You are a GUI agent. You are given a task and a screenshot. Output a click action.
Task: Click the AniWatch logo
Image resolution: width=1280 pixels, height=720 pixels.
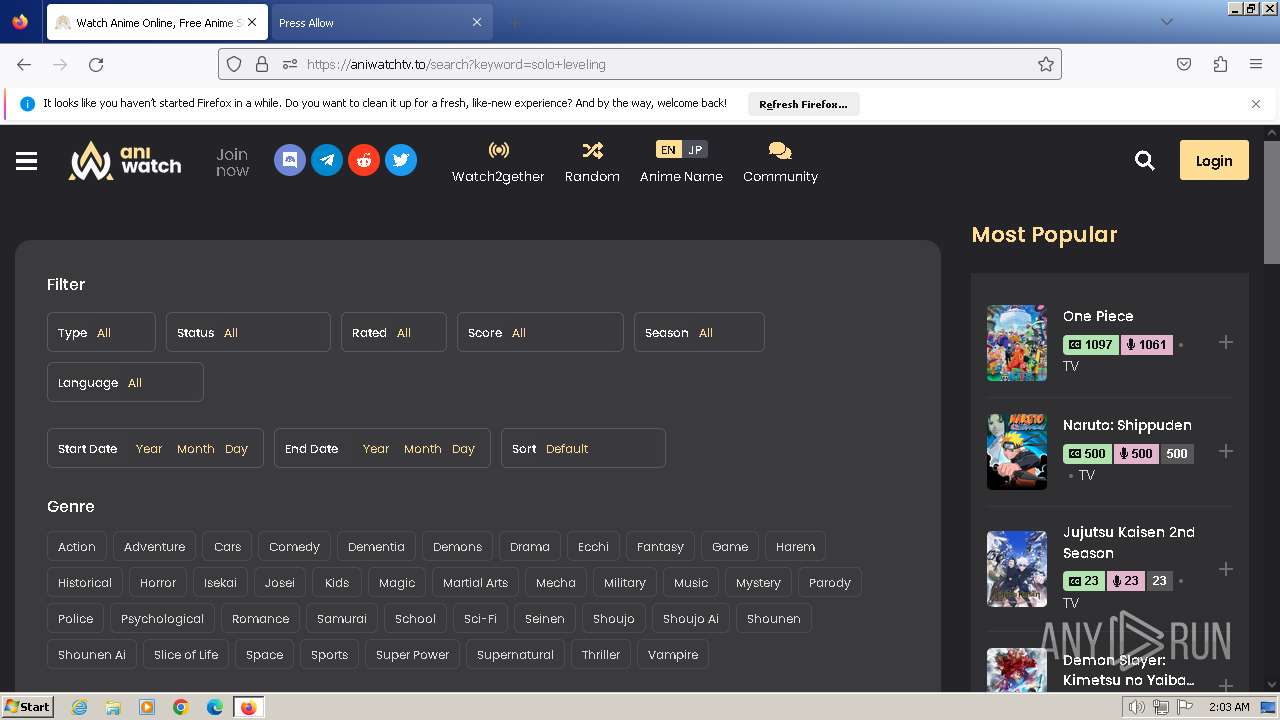pos(125,160)
